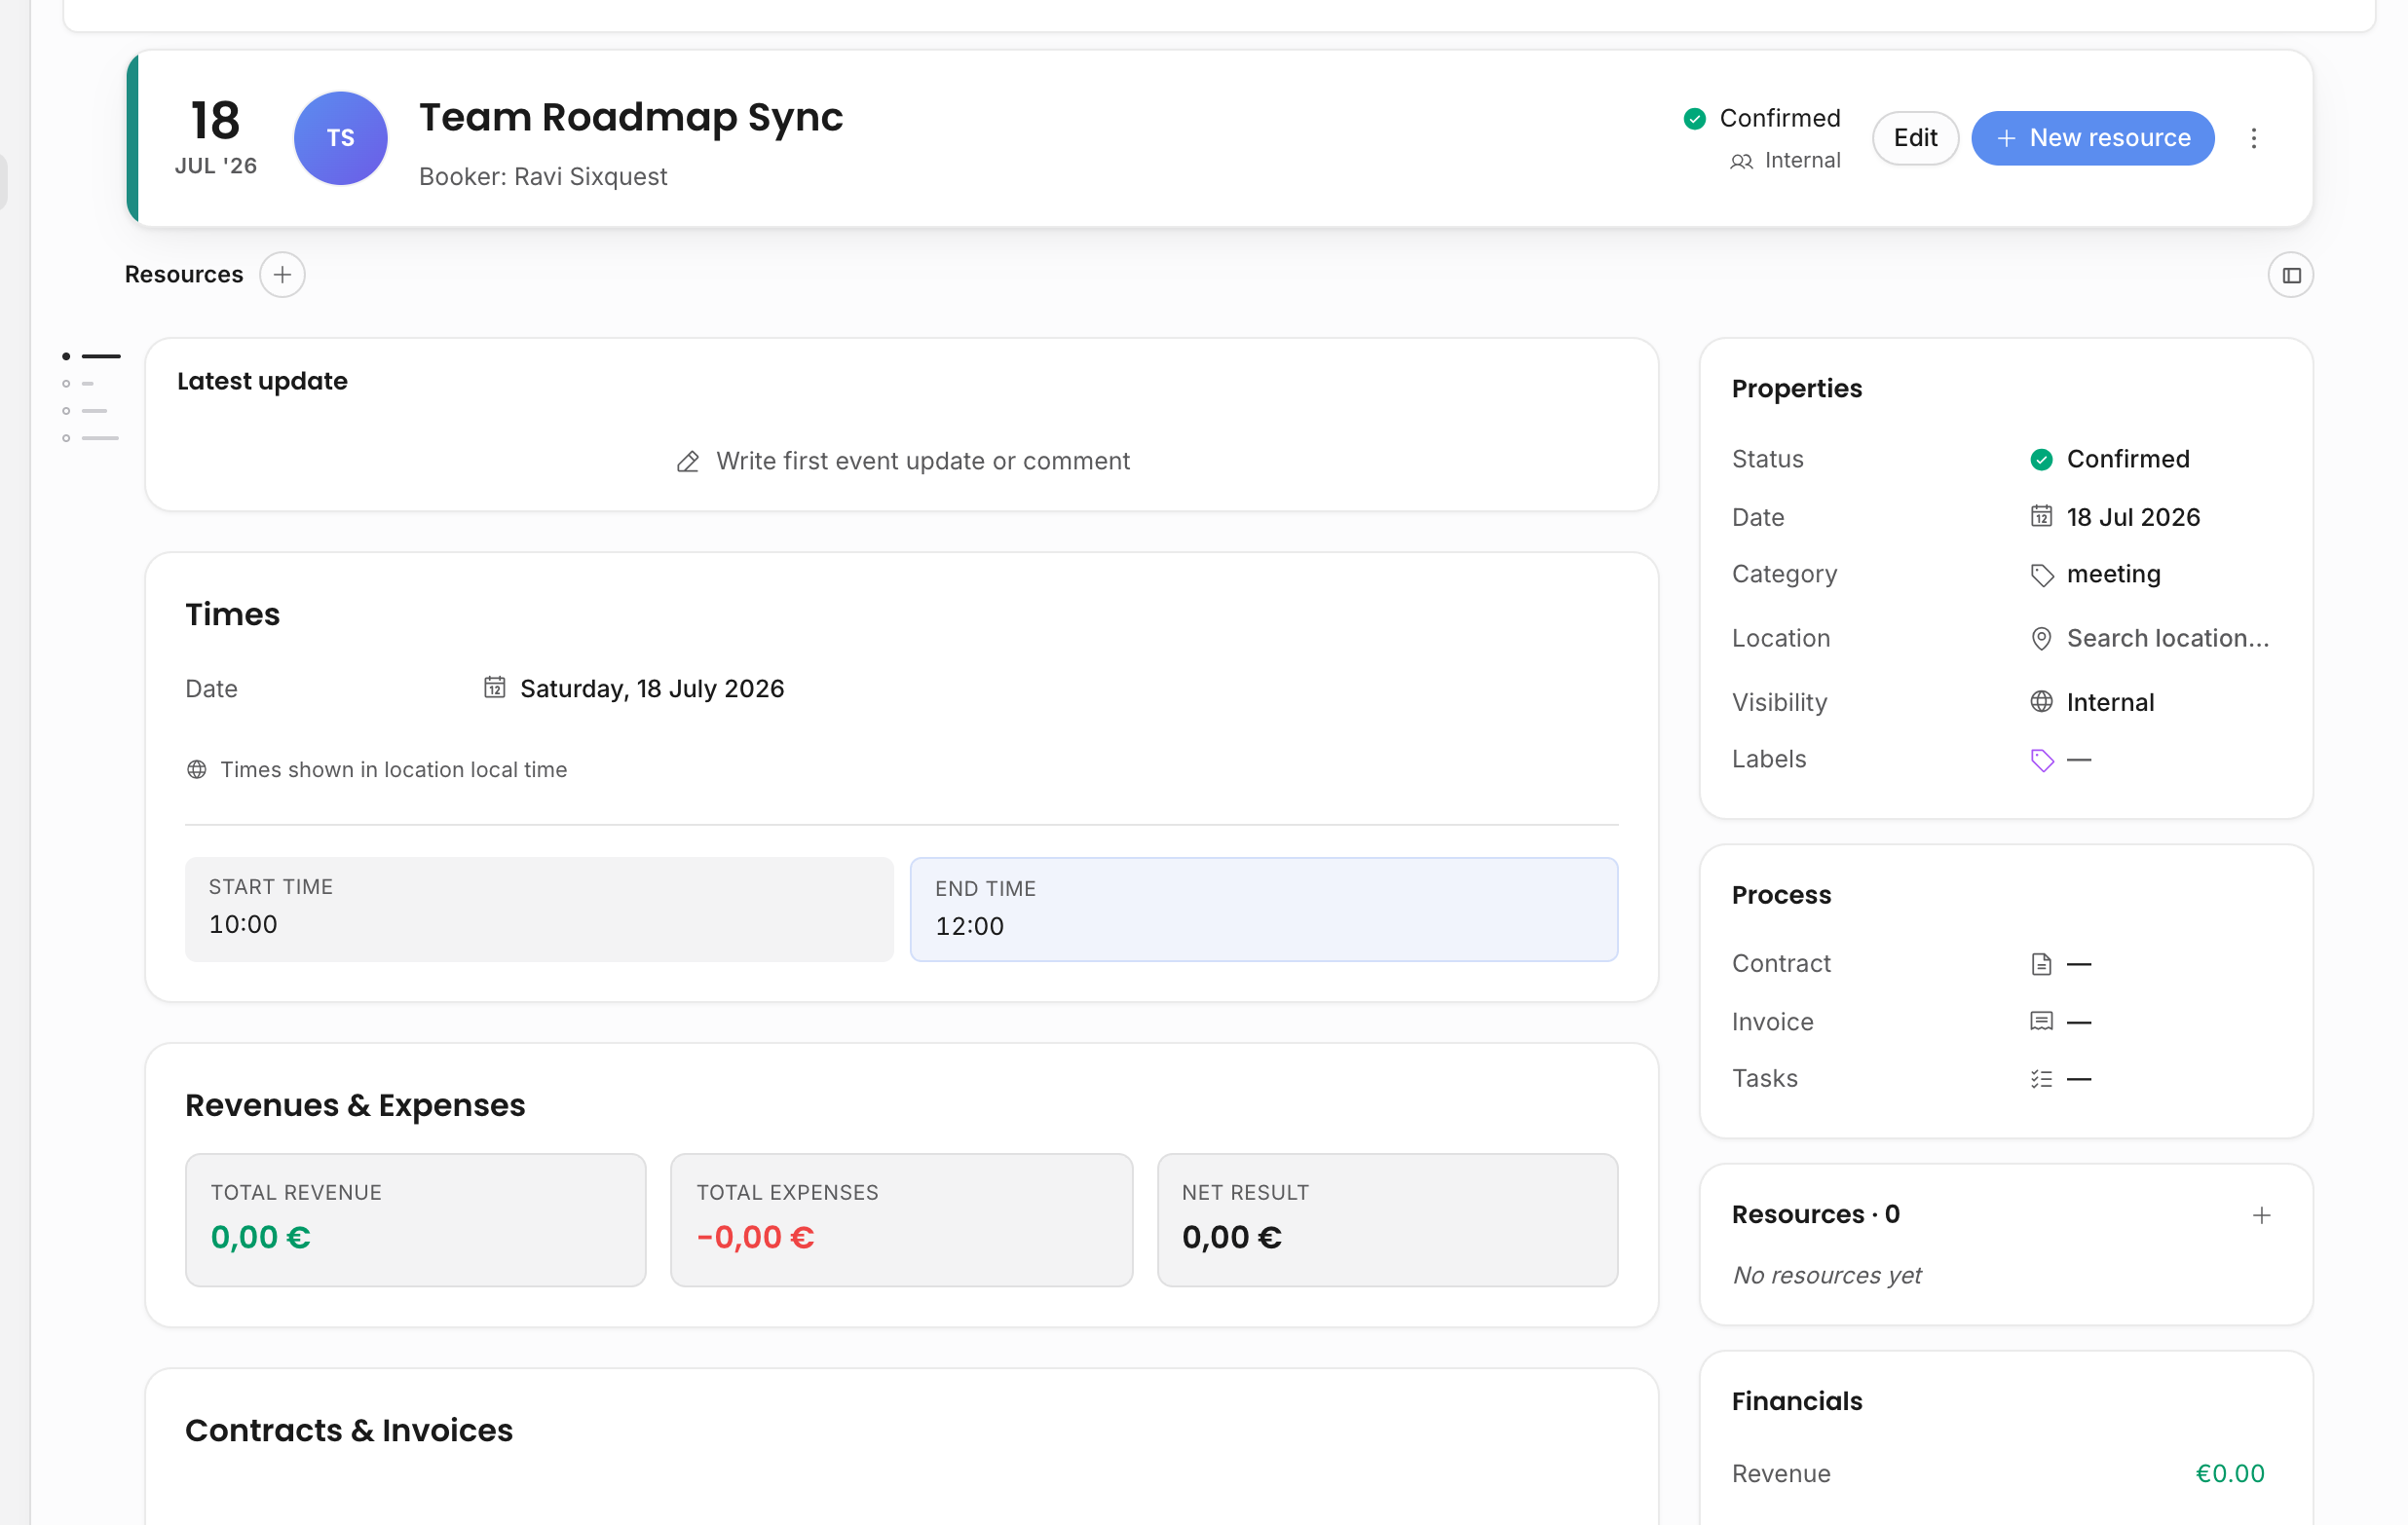Click the people icon beside Internal in header

click(x=1741, y=161)
